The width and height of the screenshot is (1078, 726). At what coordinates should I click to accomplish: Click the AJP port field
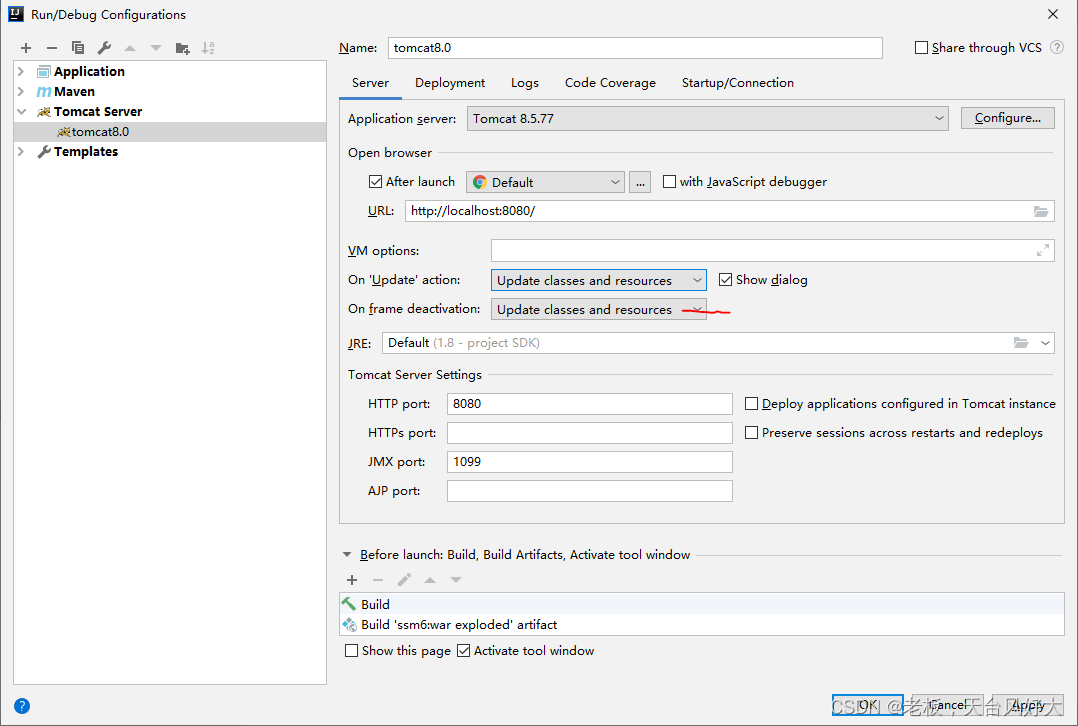(x=590, y=491)
